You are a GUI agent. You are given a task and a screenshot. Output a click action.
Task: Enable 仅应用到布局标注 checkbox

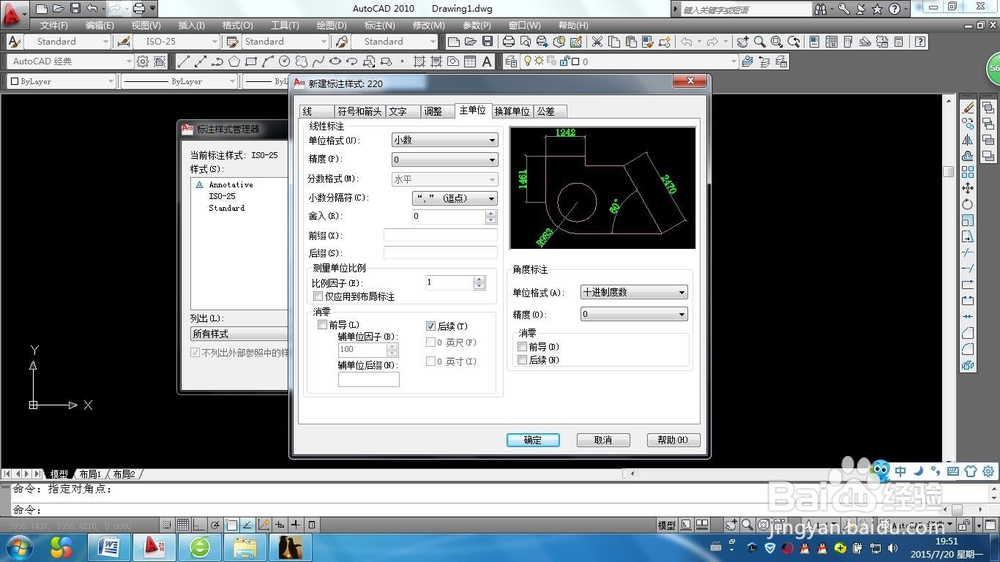point(318,297)
